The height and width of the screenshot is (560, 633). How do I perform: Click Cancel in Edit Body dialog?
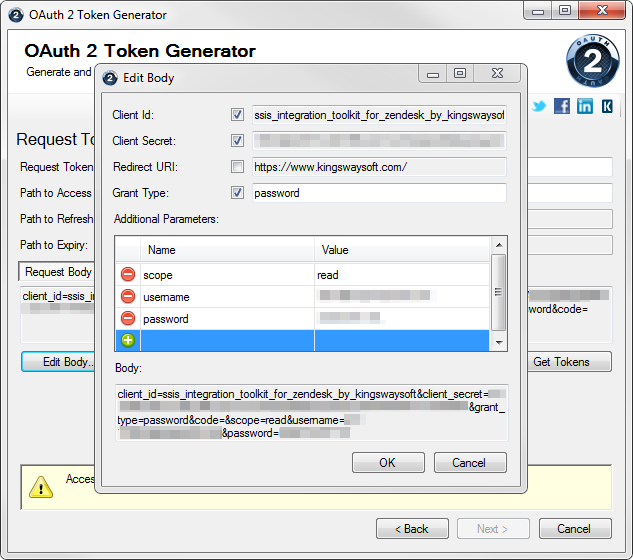pyautogui.click(x=470, y=462)
